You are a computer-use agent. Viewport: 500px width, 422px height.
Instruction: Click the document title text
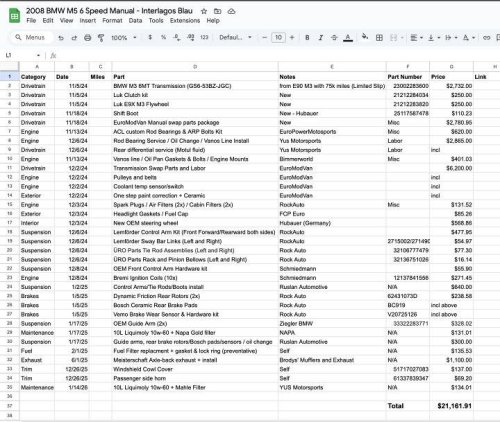109,11
